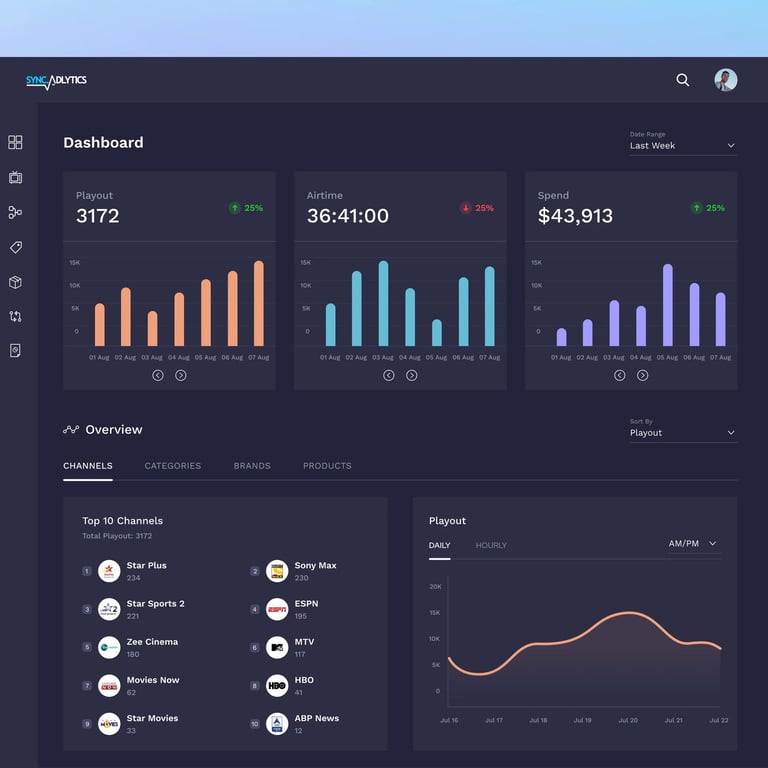768x768 pixels.
Task: Click the Jul 20 label on Playout chart
Action: [x=628, y=720]
